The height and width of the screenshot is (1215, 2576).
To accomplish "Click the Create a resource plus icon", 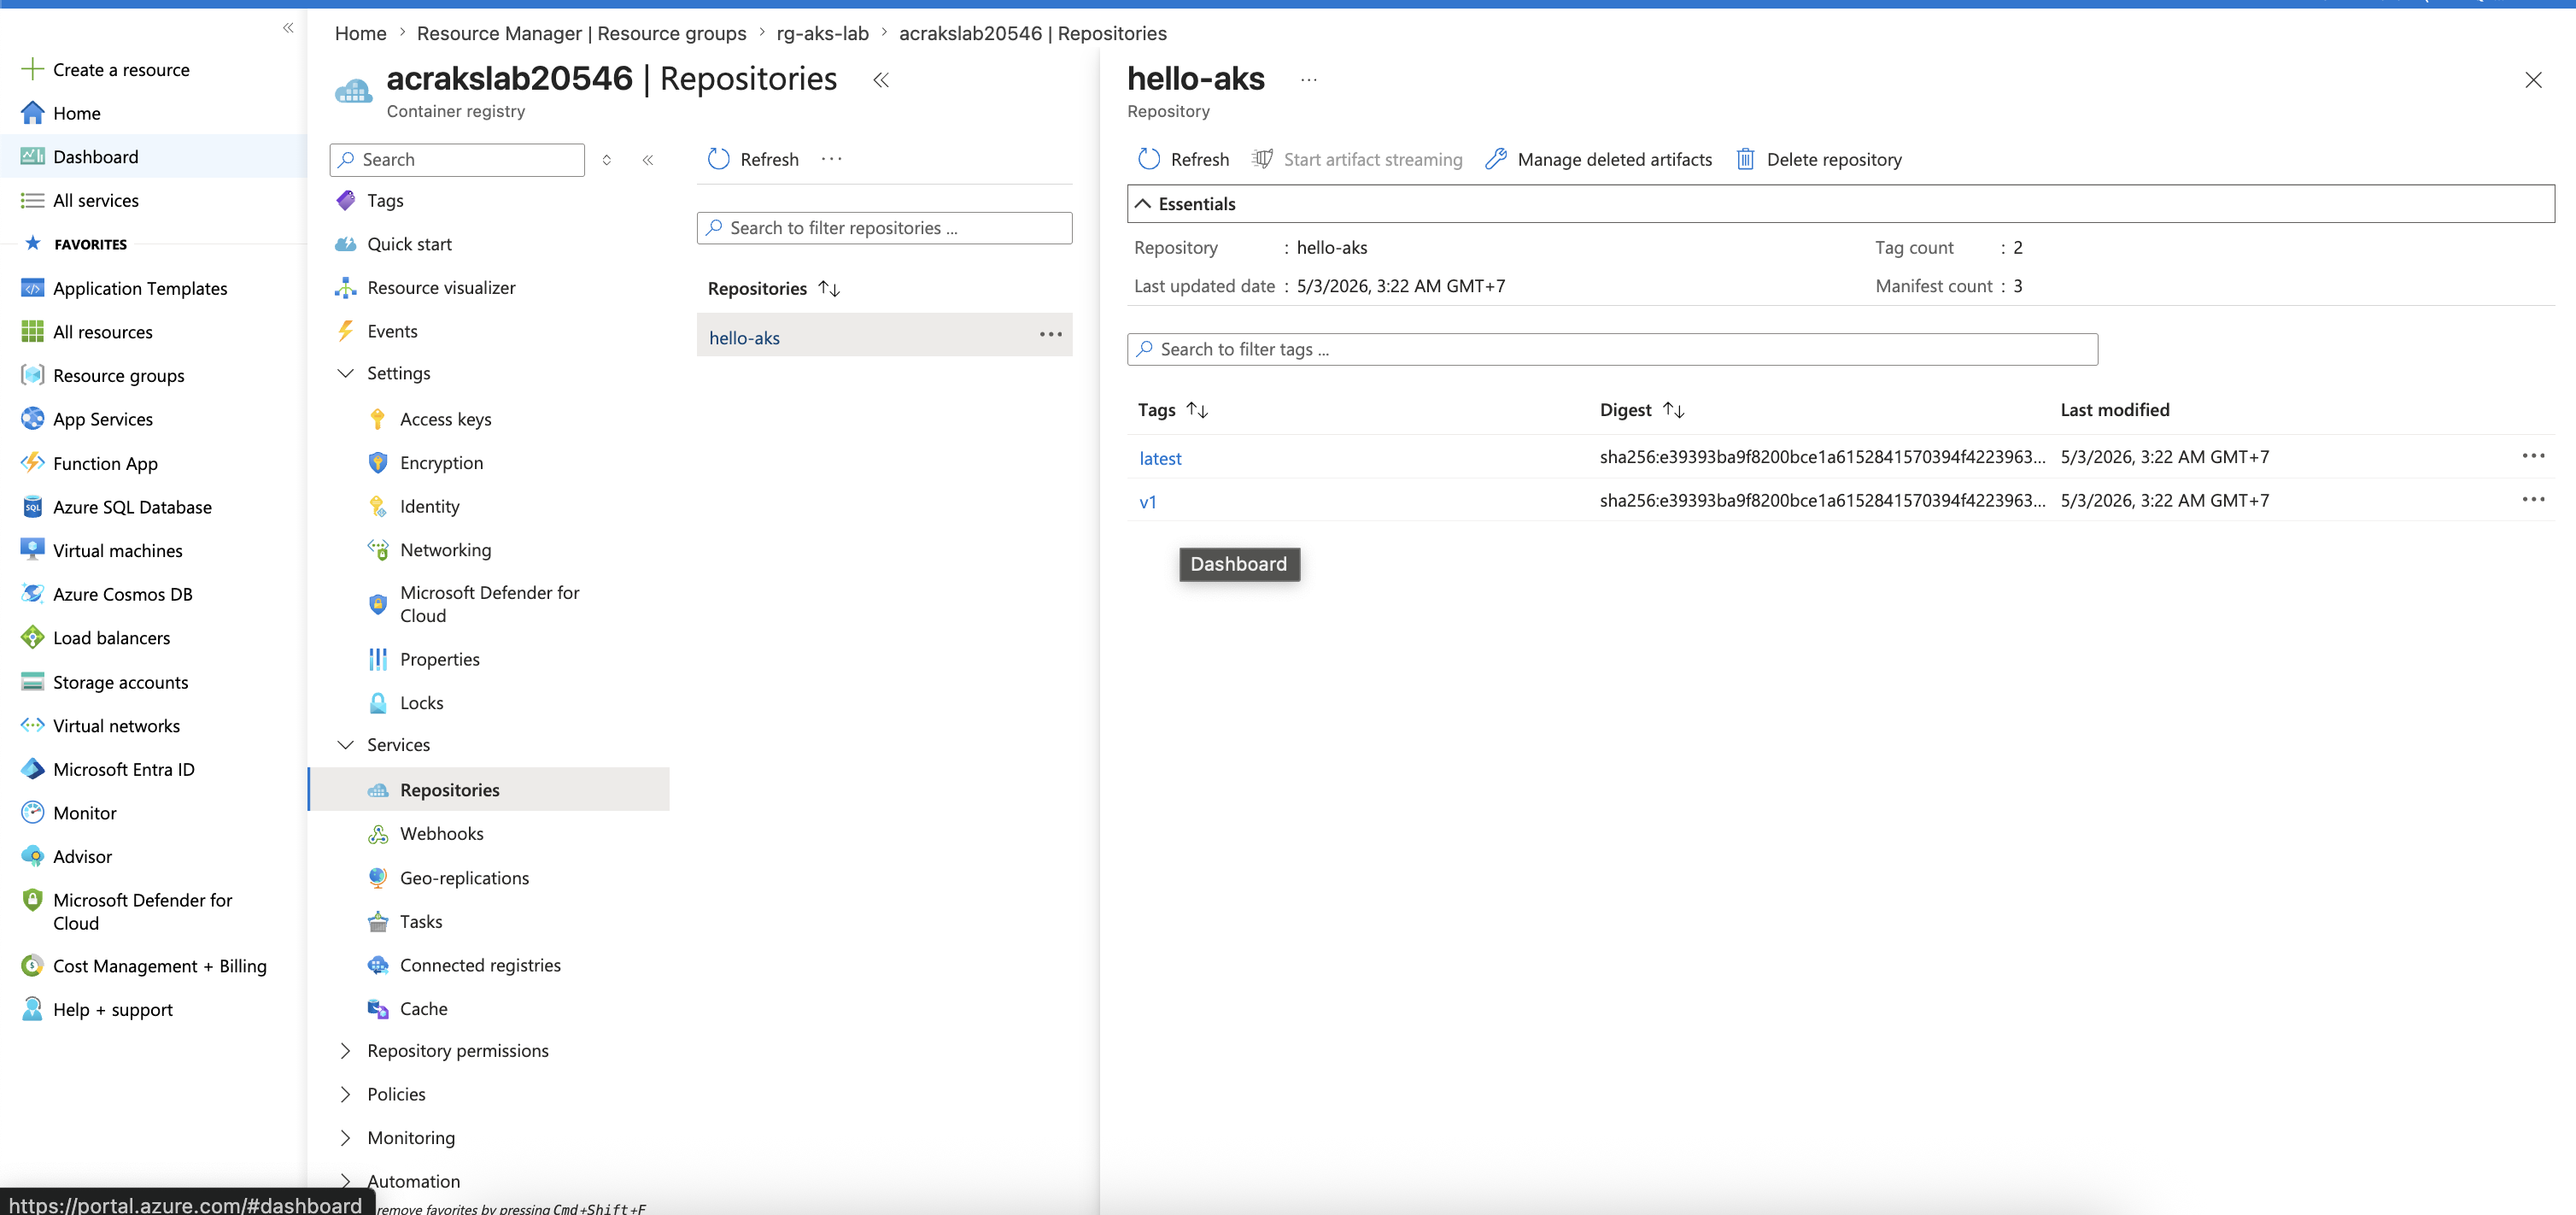I will tap(32, 69).
